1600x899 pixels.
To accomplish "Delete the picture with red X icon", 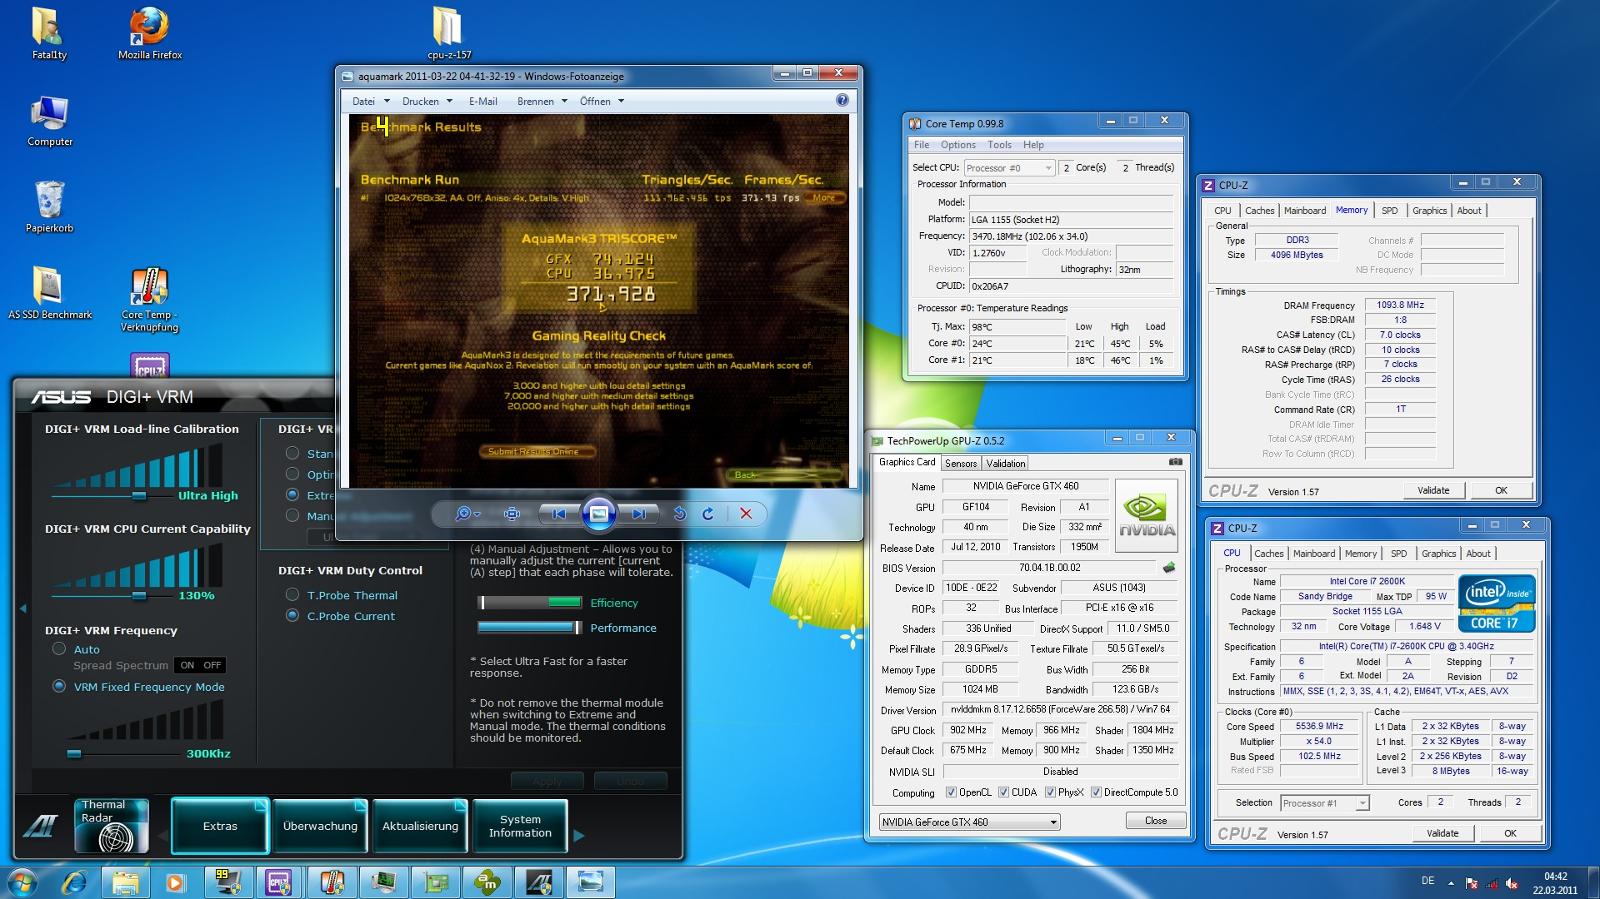I will [x=746, y=514].
